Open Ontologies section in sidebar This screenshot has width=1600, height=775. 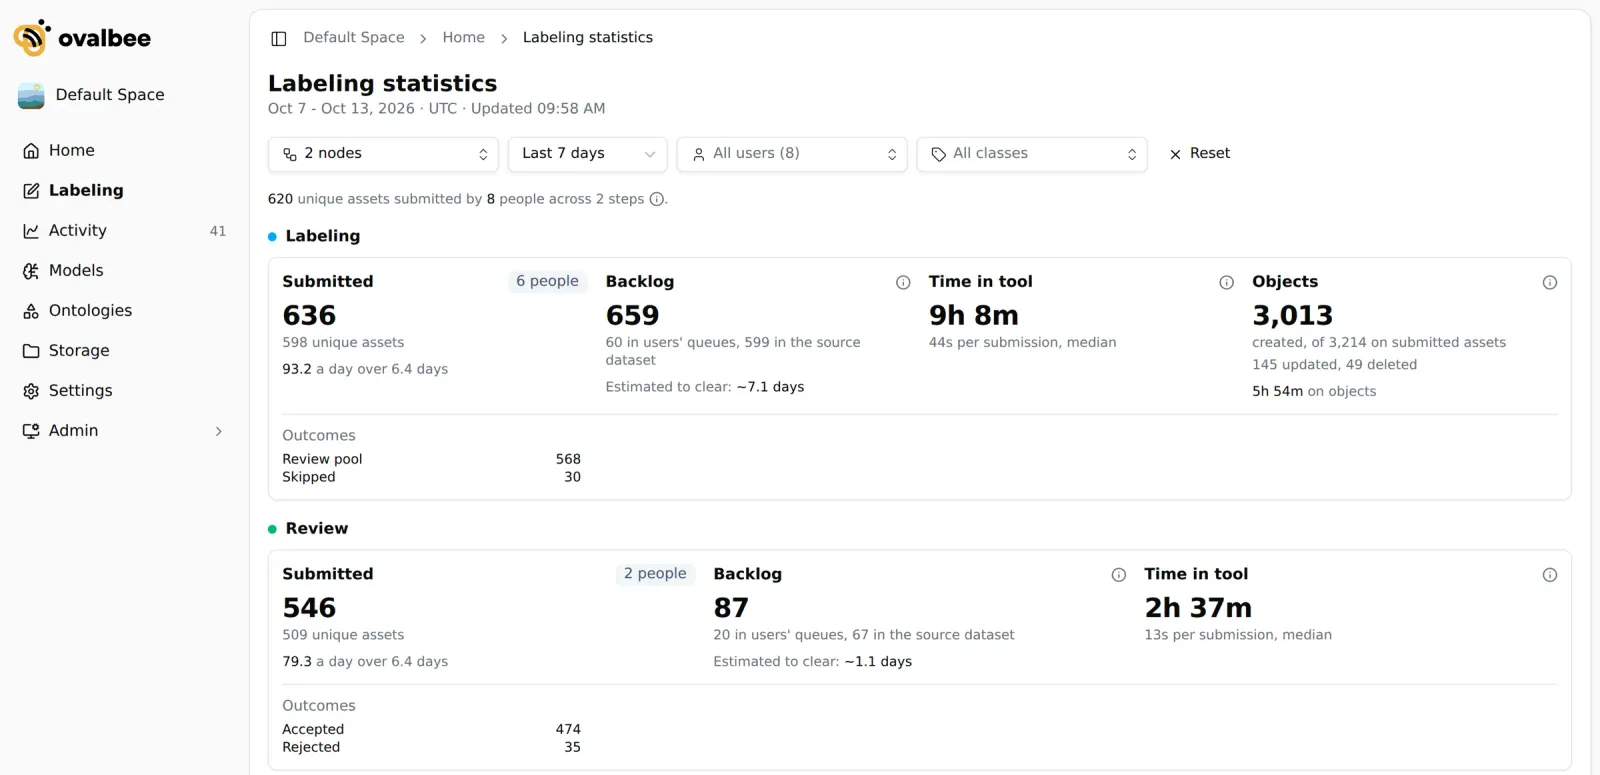pyautogui.click(x=124, y=311)
